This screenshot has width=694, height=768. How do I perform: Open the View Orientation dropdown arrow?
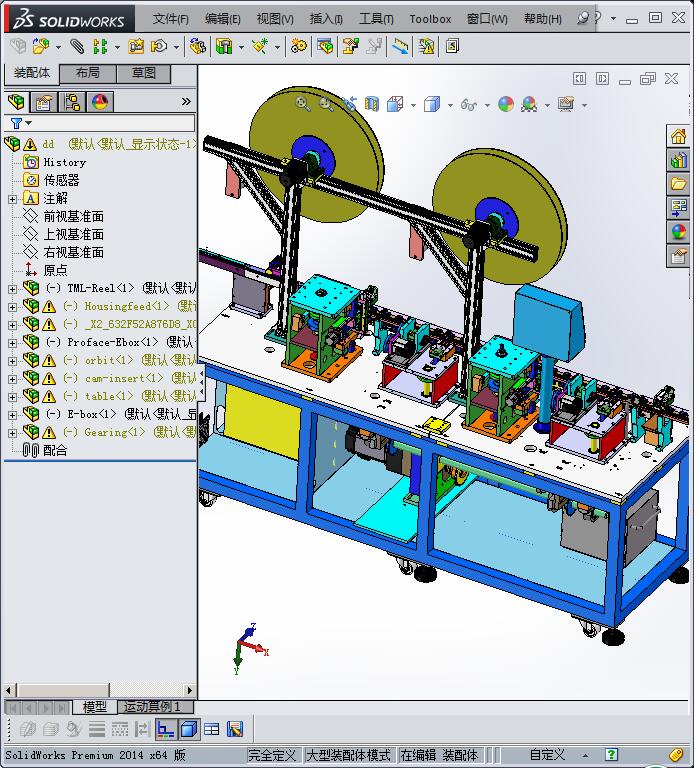413,105
